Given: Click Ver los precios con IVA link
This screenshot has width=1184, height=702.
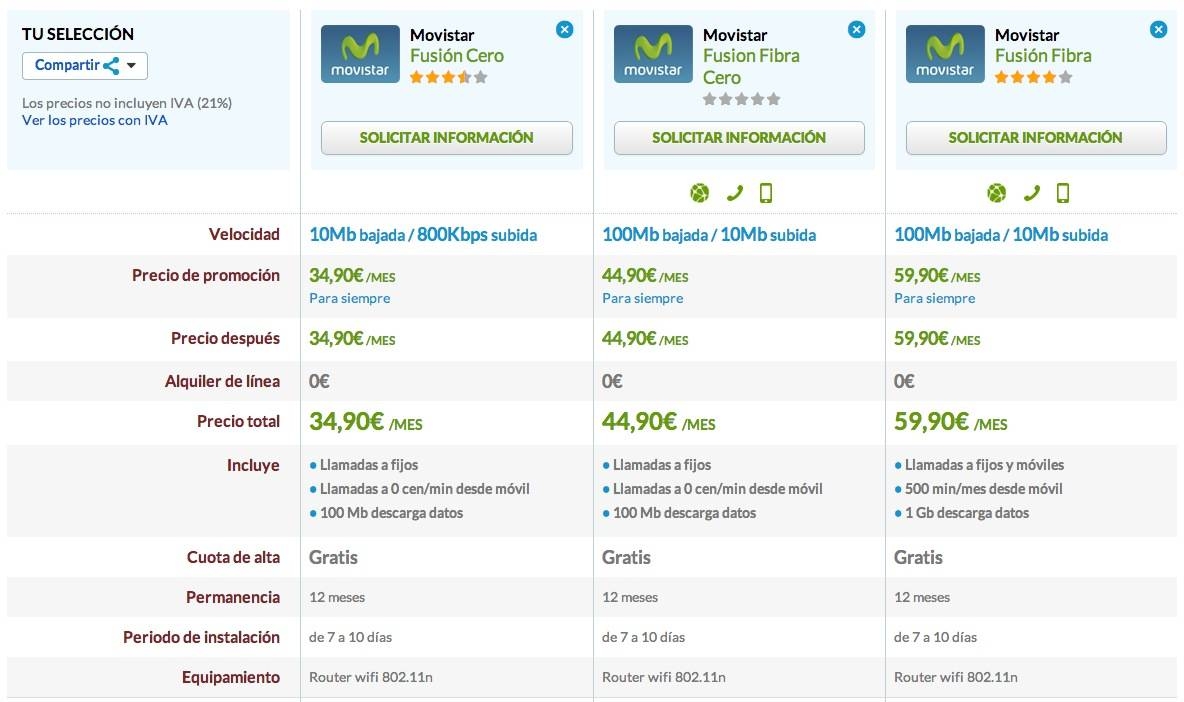Looking at the screenshot, I should 94,120.
